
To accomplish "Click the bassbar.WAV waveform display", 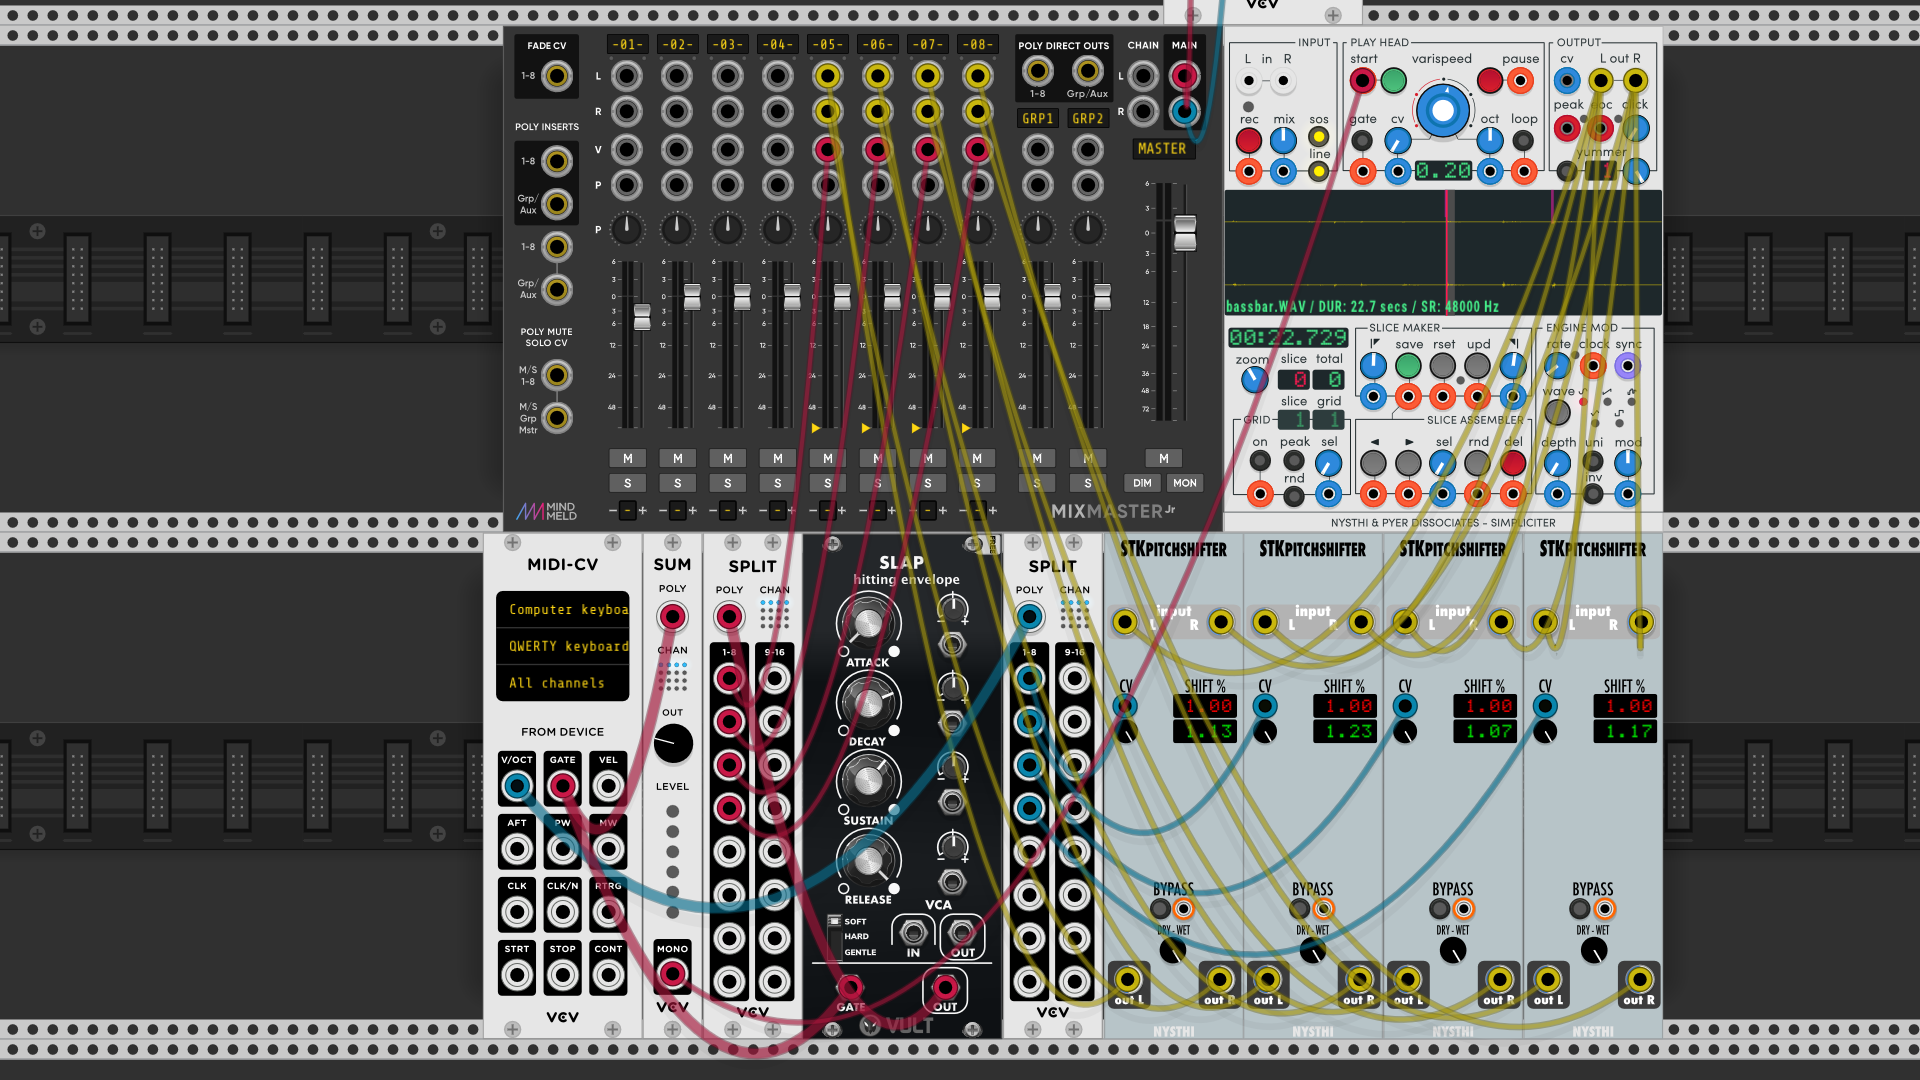I will [x=1443, y=253].
